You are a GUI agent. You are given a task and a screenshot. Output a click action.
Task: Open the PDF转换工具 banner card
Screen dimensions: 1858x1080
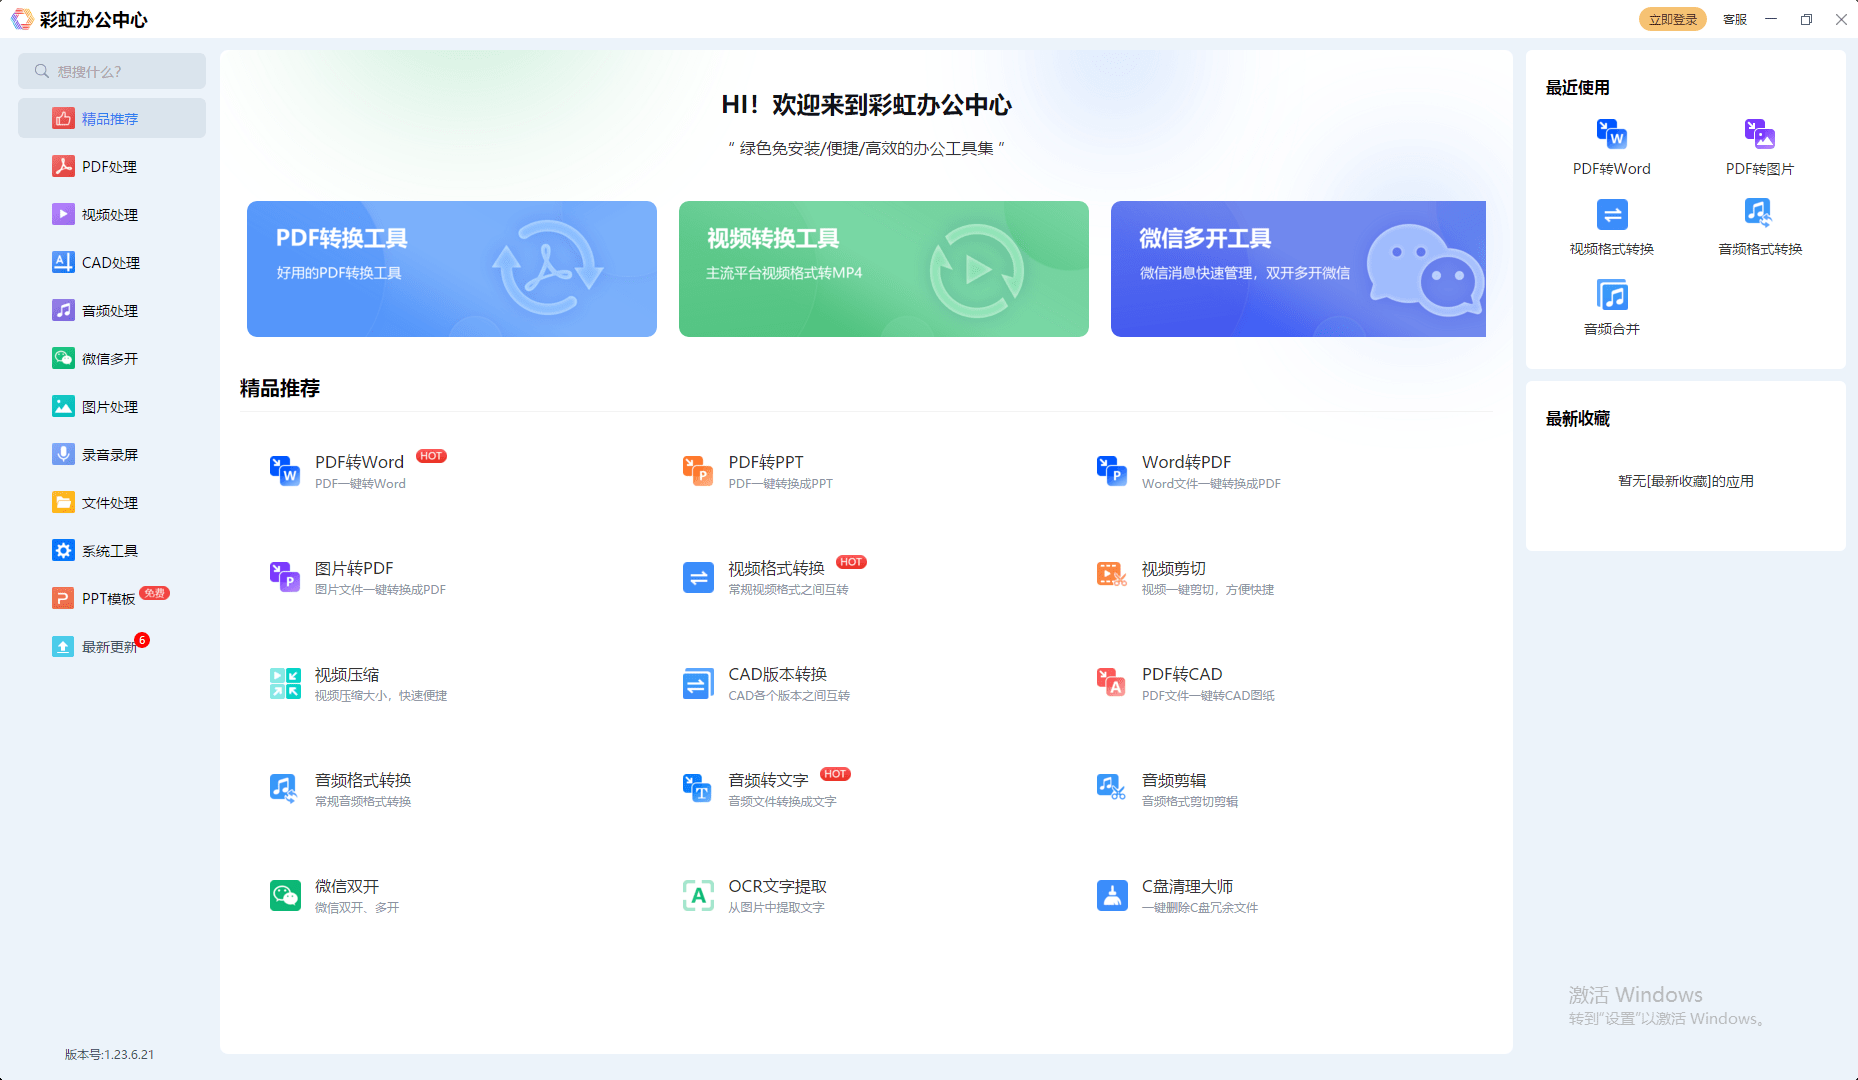pos(452,269)
